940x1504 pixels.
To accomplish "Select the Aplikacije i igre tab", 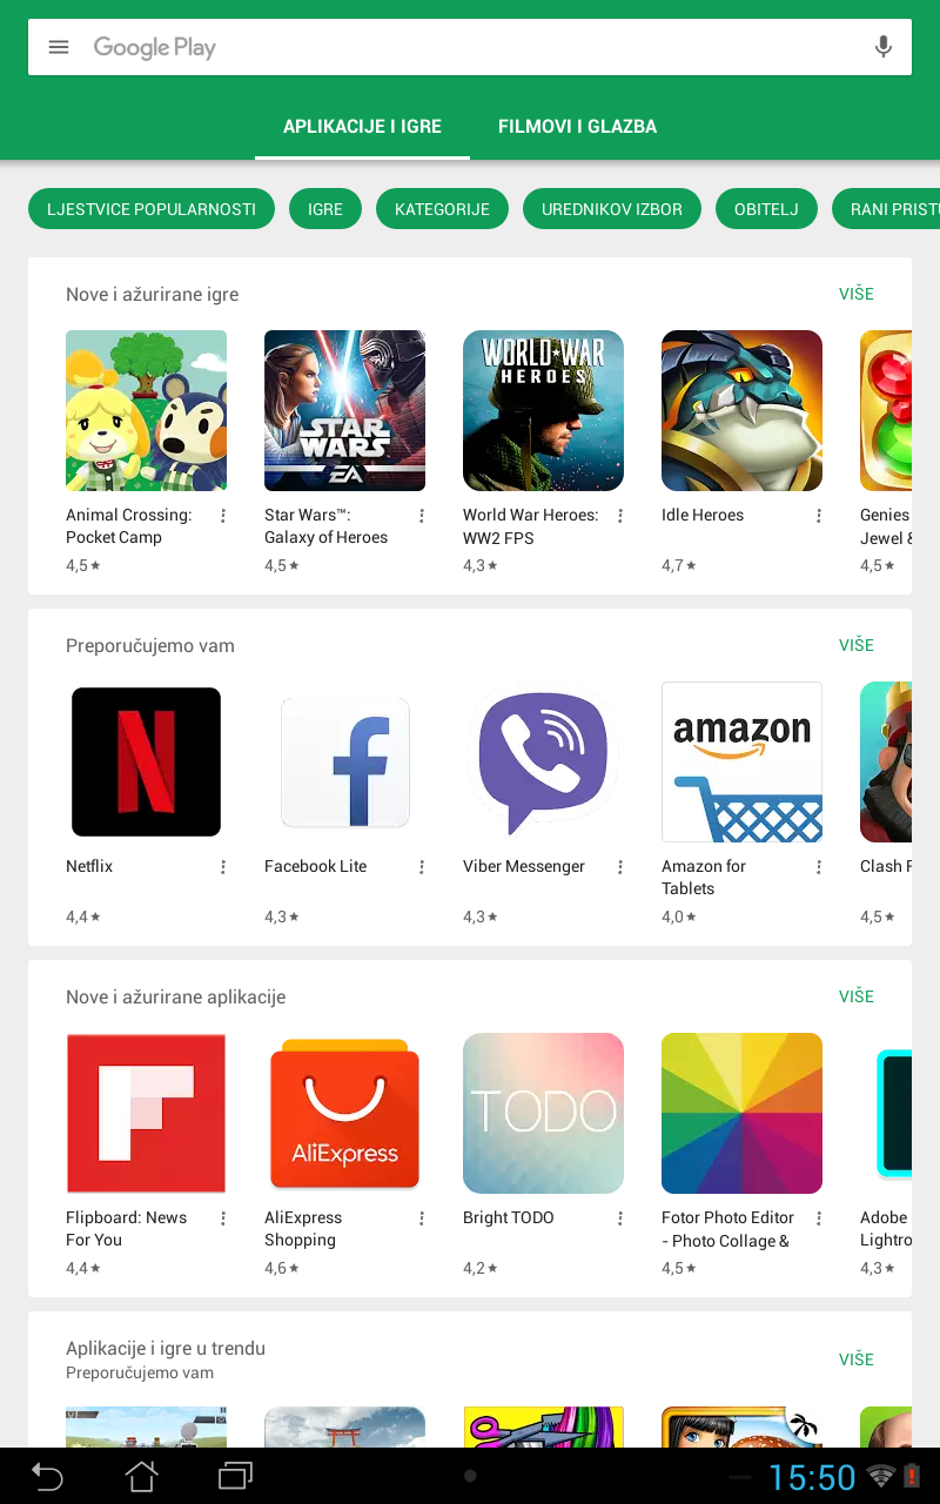I will [362, 127].
